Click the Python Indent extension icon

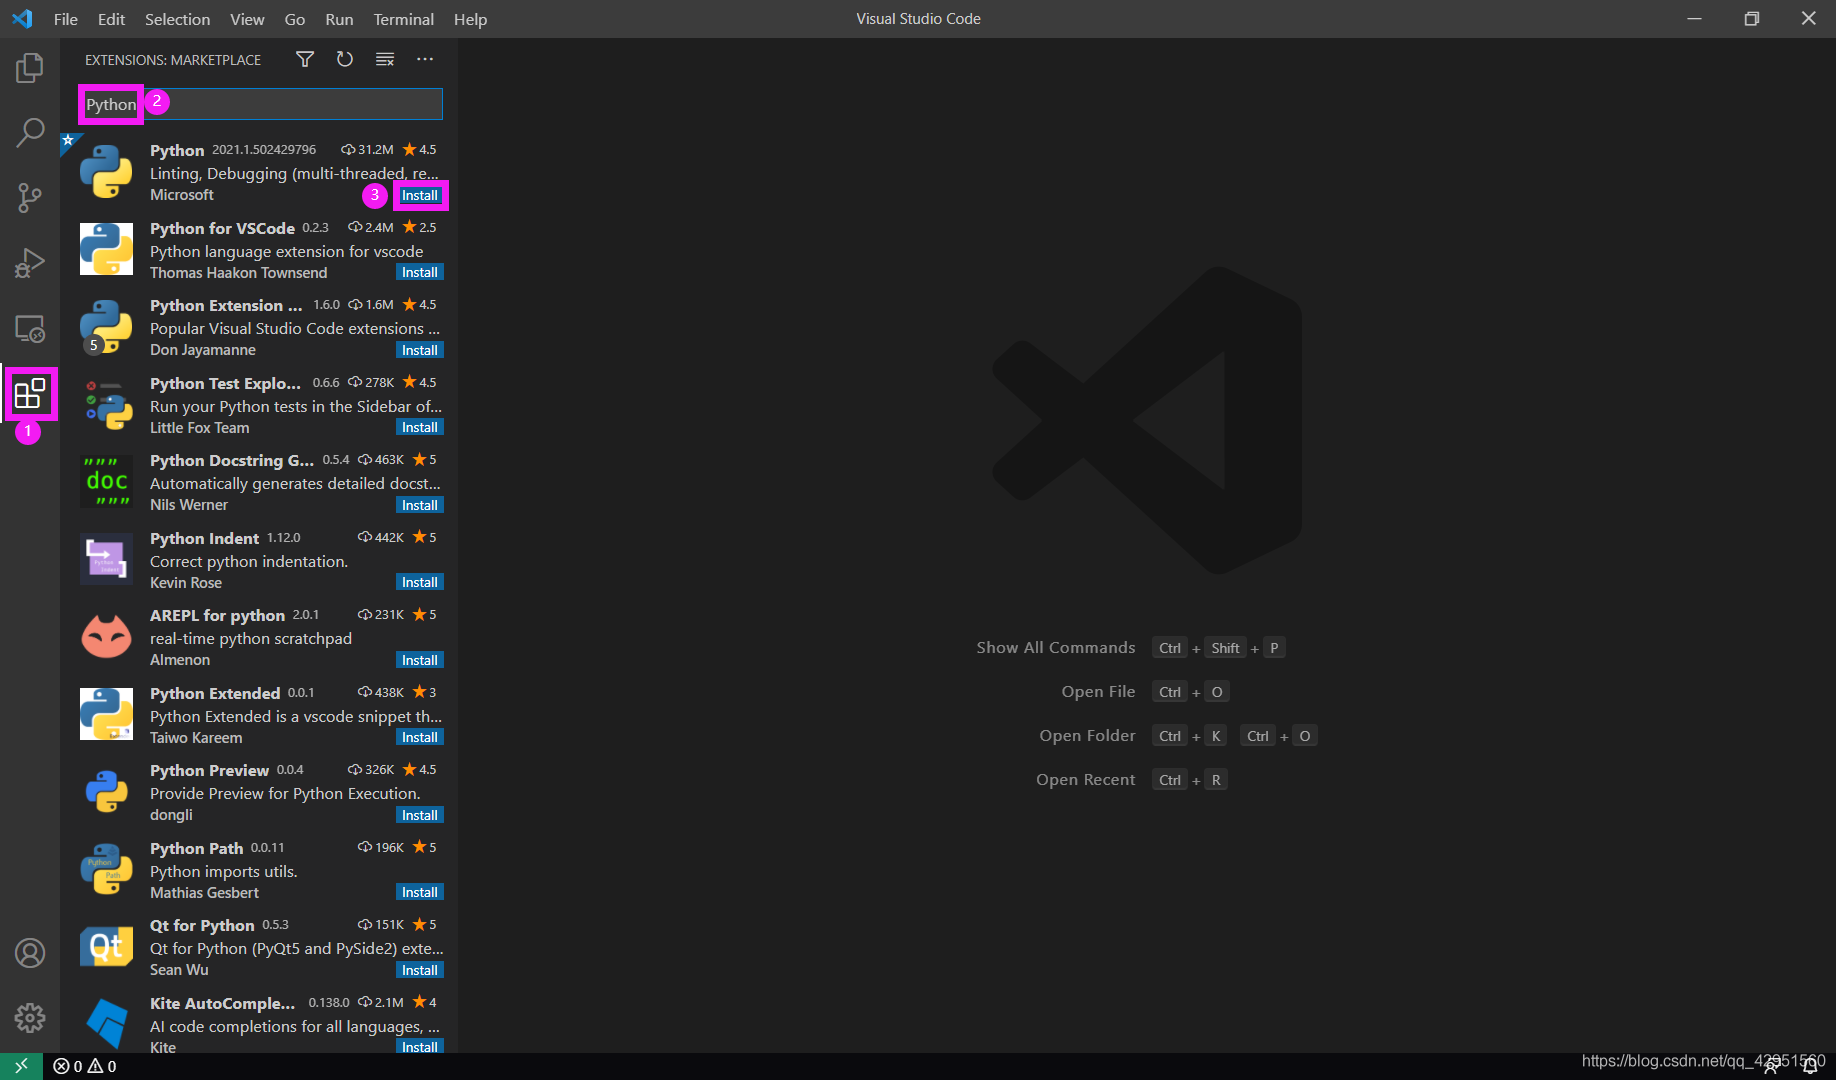click(106, 559)
